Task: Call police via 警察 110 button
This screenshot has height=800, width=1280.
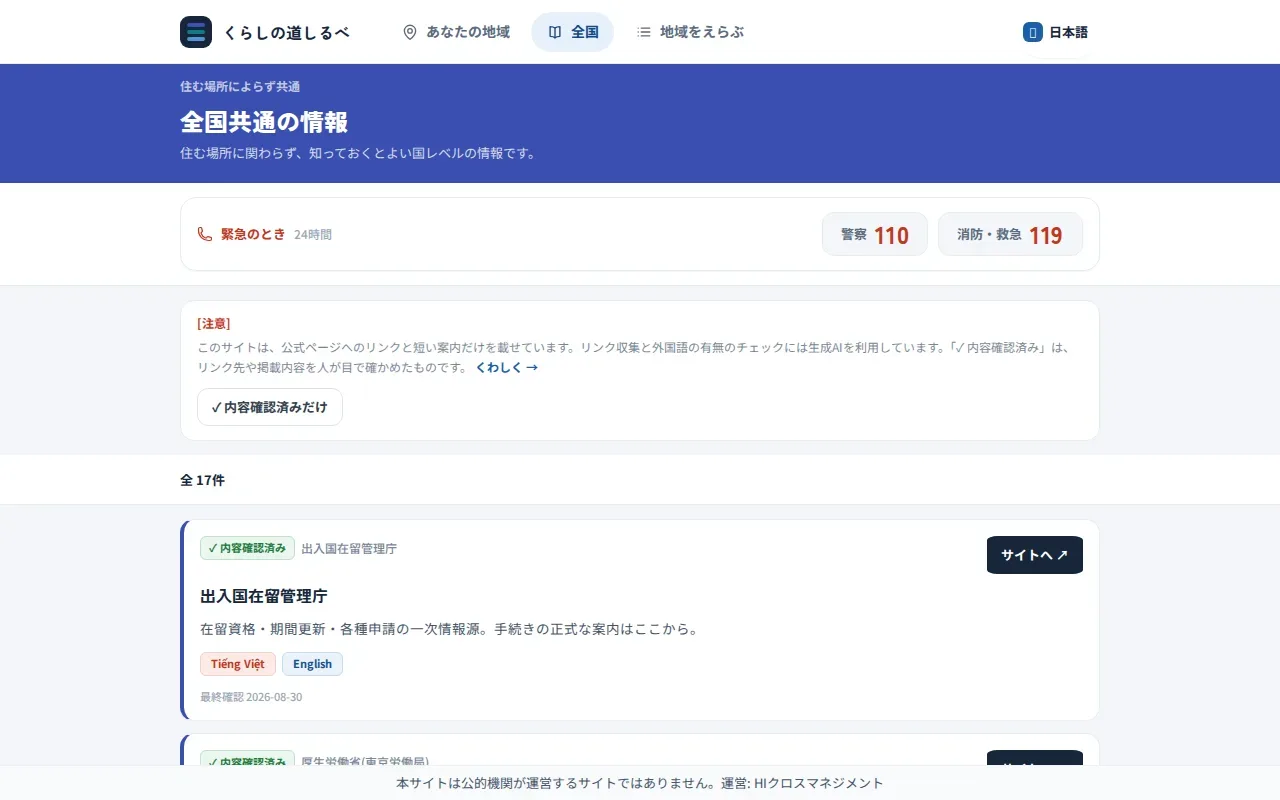Action: point(875,234)
